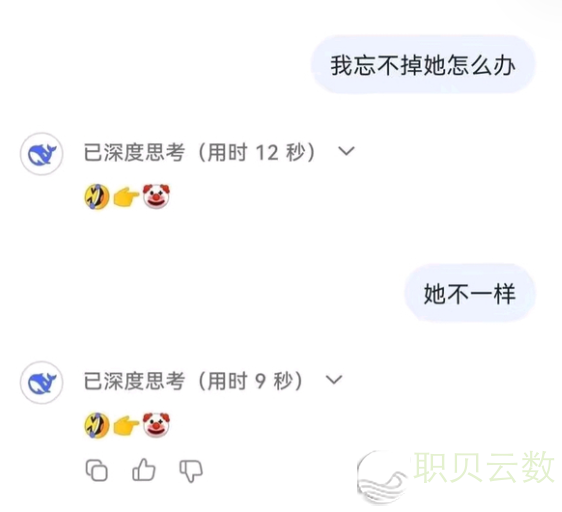
Task: Give the last reply a thumbs down
Action: tap(191, 471)
